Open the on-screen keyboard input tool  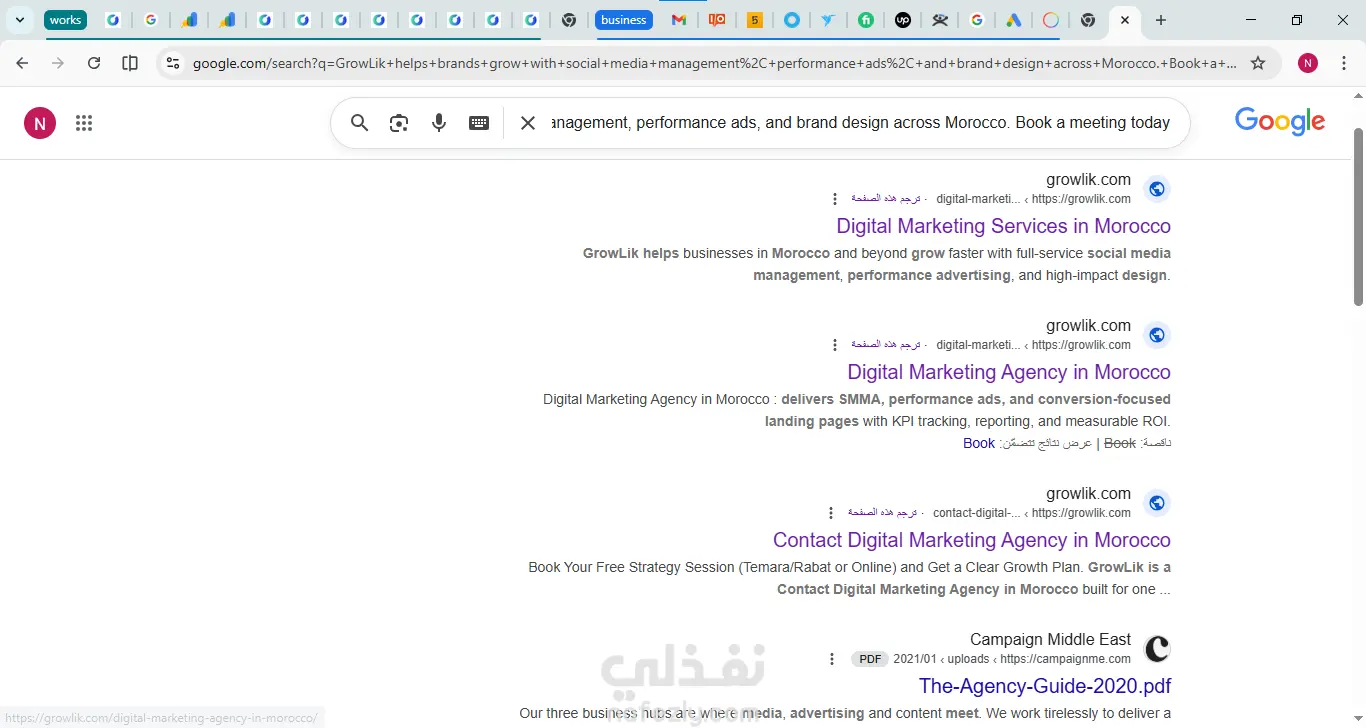click(479, 123)
